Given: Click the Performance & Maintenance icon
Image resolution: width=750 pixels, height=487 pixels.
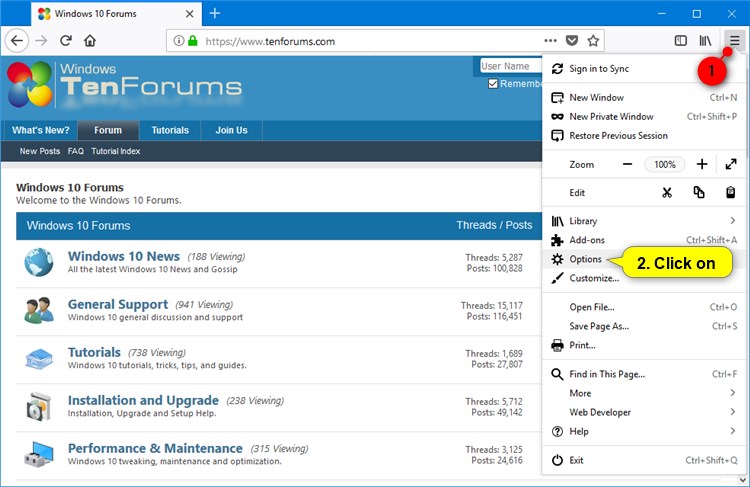Looking at the screenshot, I should point(39,454).
